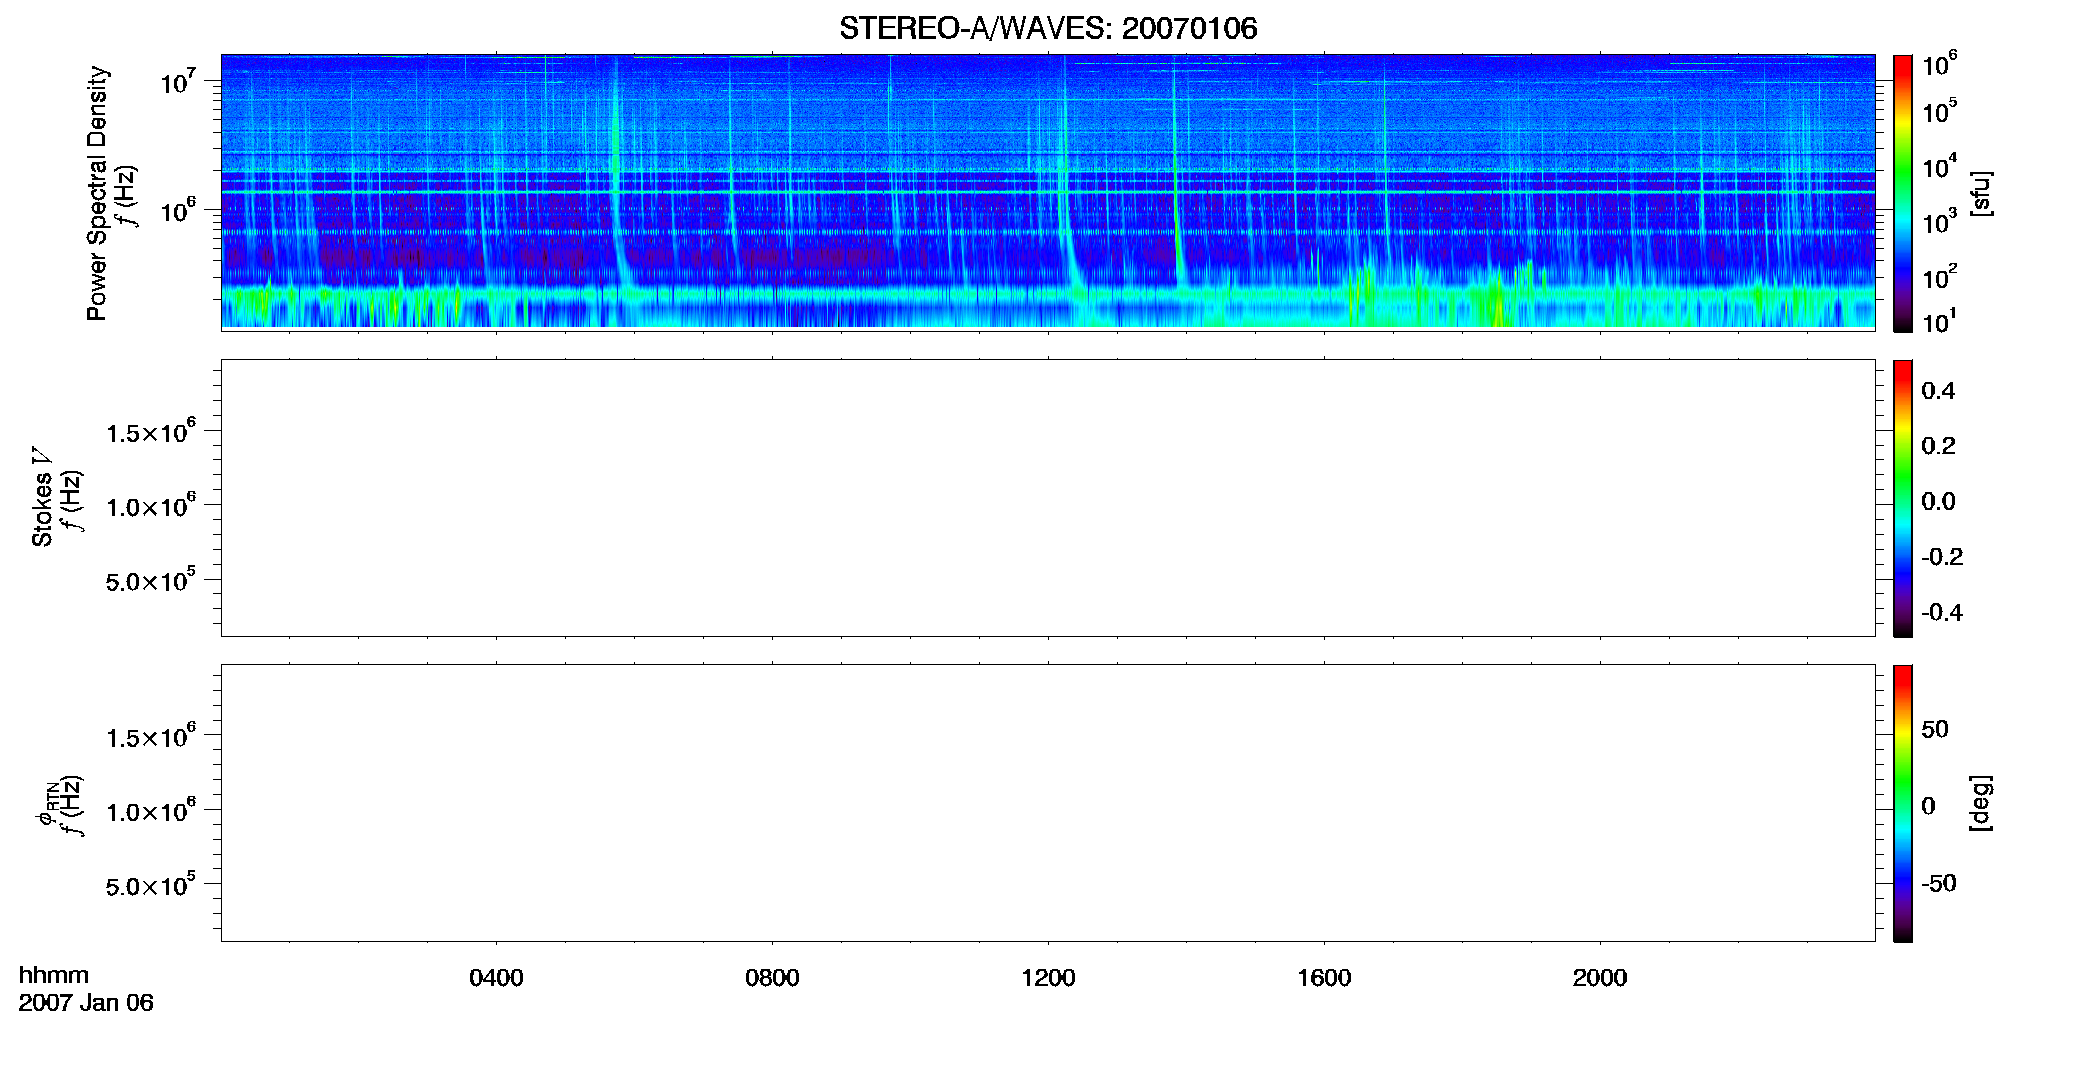This screenshot has width=2096, height=1080.
Task: Click the hhmm axis unit label
Action: (x=54, y=975)
